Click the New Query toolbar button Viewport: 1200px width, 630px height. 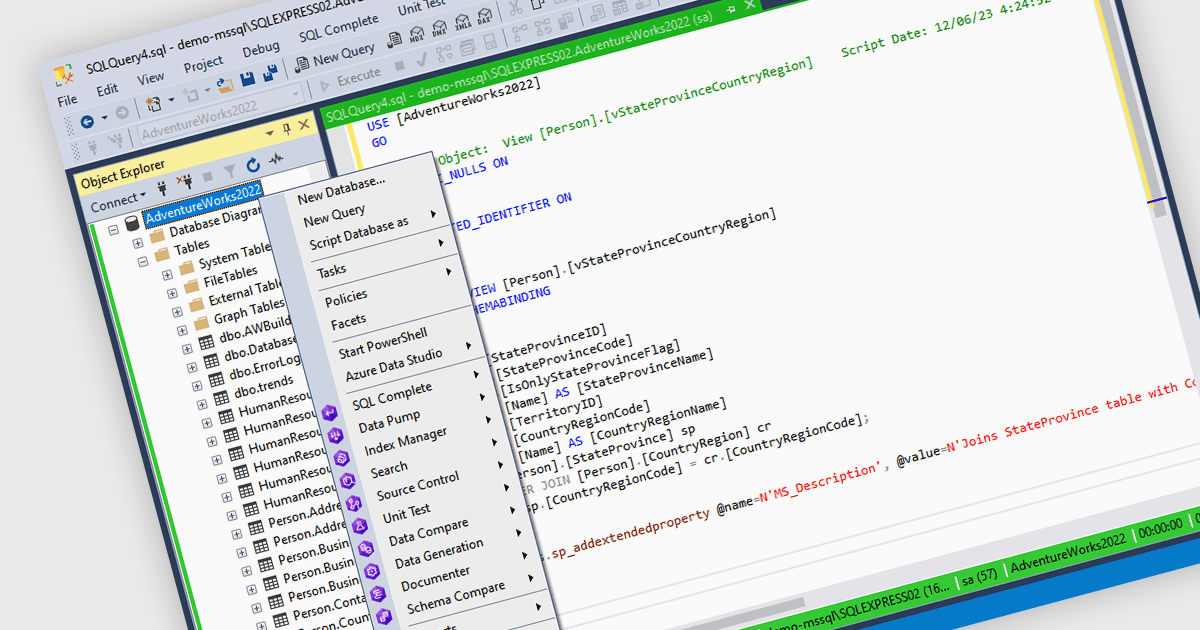tap(335, 57)
